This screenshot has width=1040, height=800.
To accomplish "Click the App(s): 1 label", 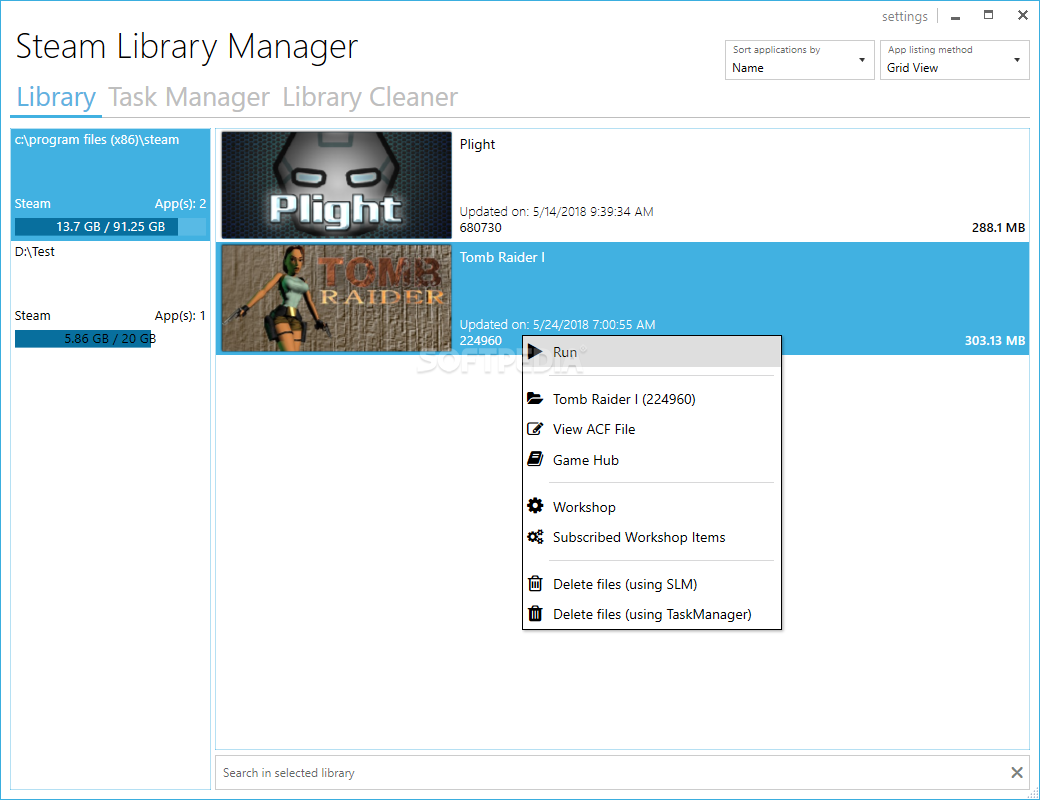I will [180, 316].
